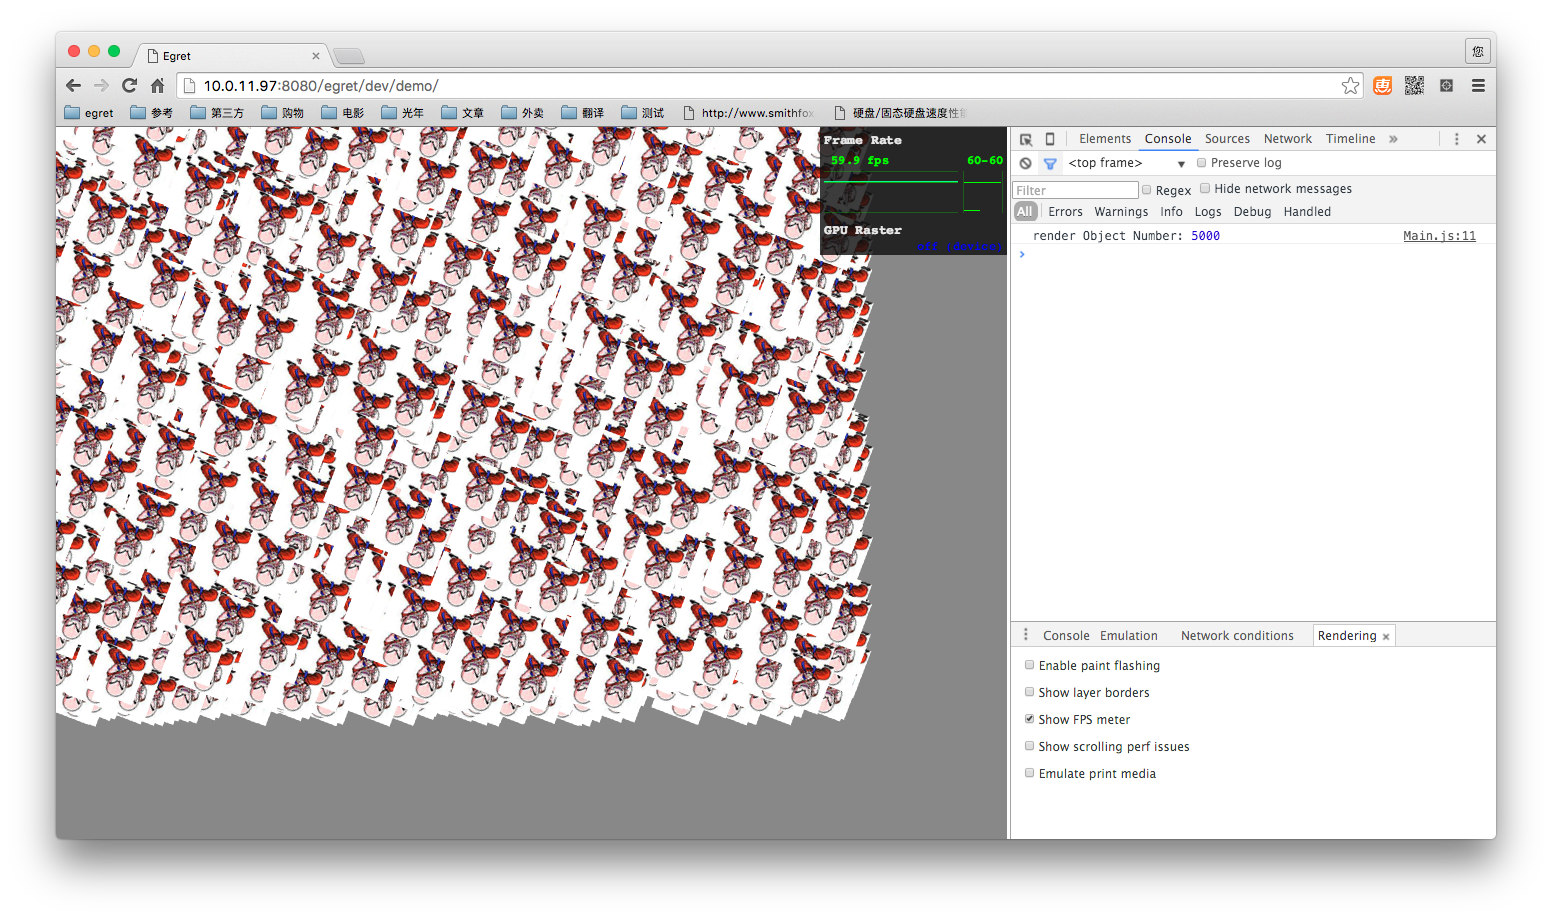Enable Show scrolling perf issues
Image resolution: width=1552 pixels, height=919 pixels.
point(1029,746)
